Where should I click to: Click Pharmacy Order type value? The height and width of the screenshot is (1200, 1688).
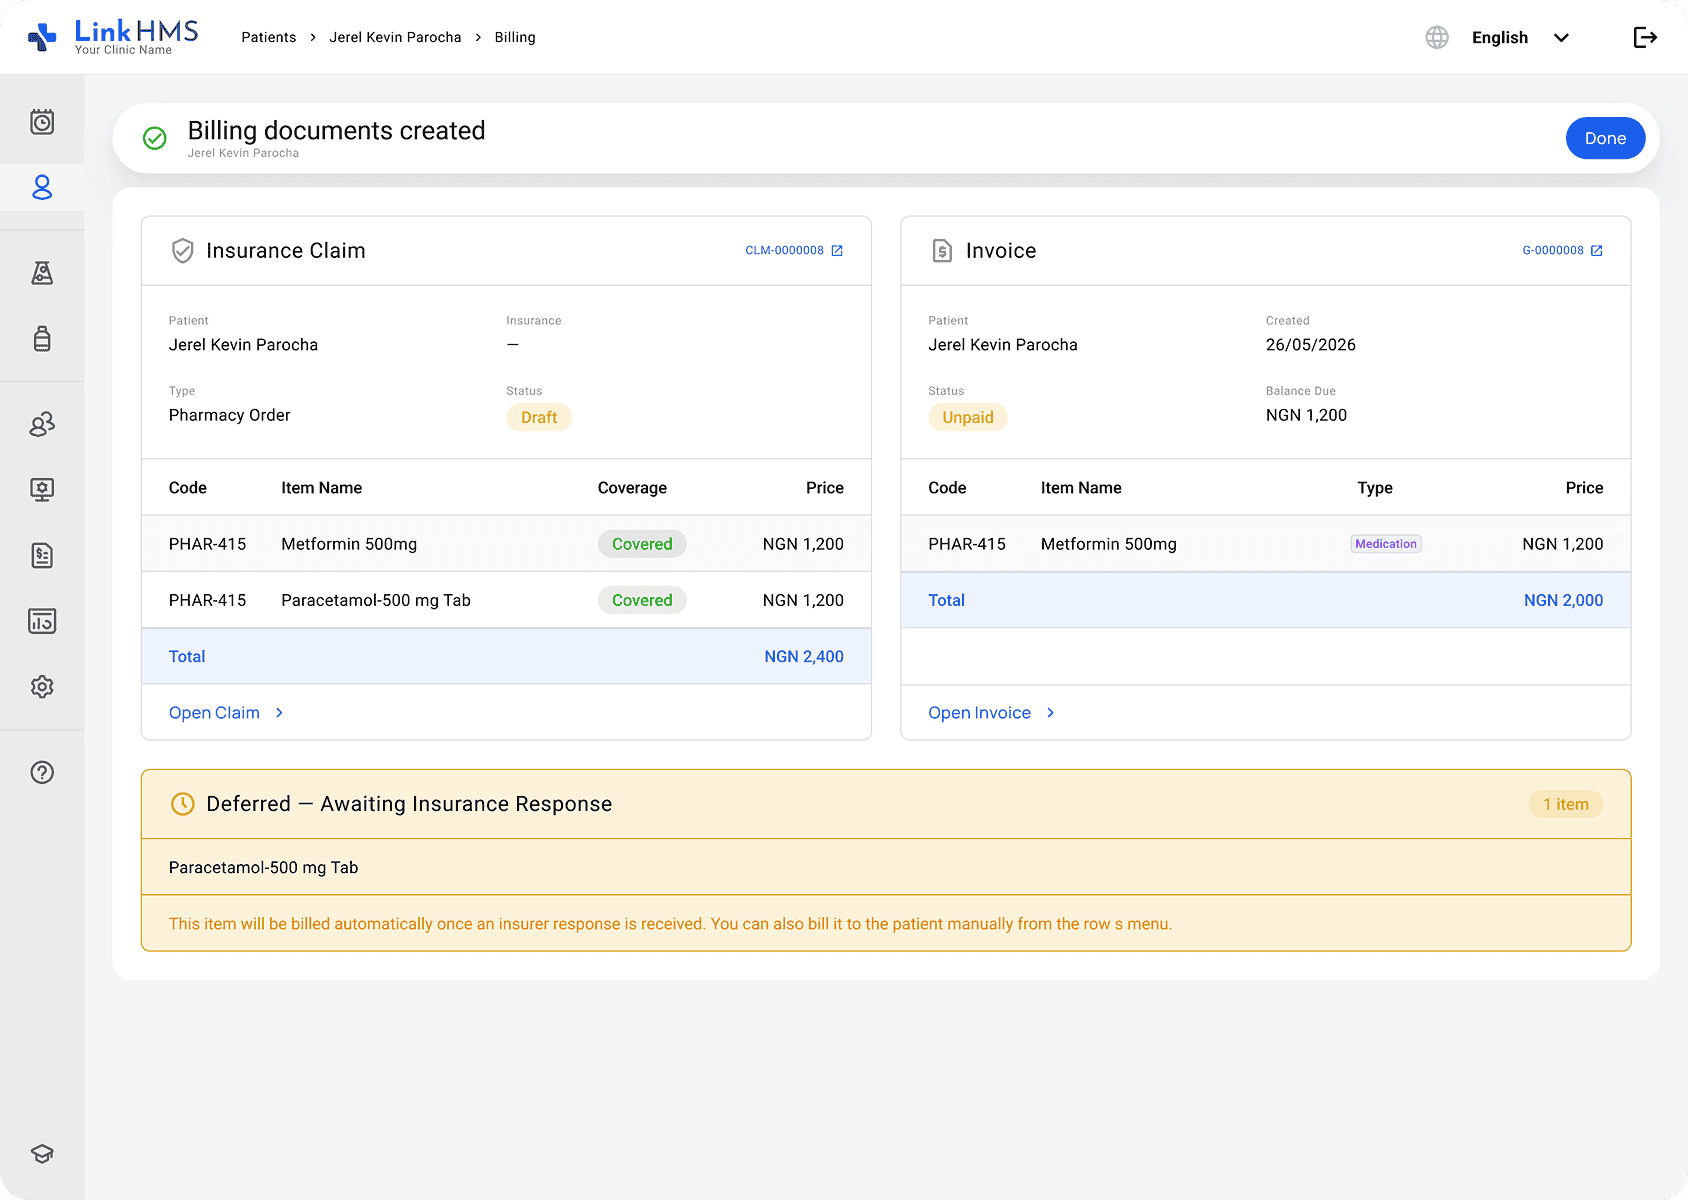(230, 415)
